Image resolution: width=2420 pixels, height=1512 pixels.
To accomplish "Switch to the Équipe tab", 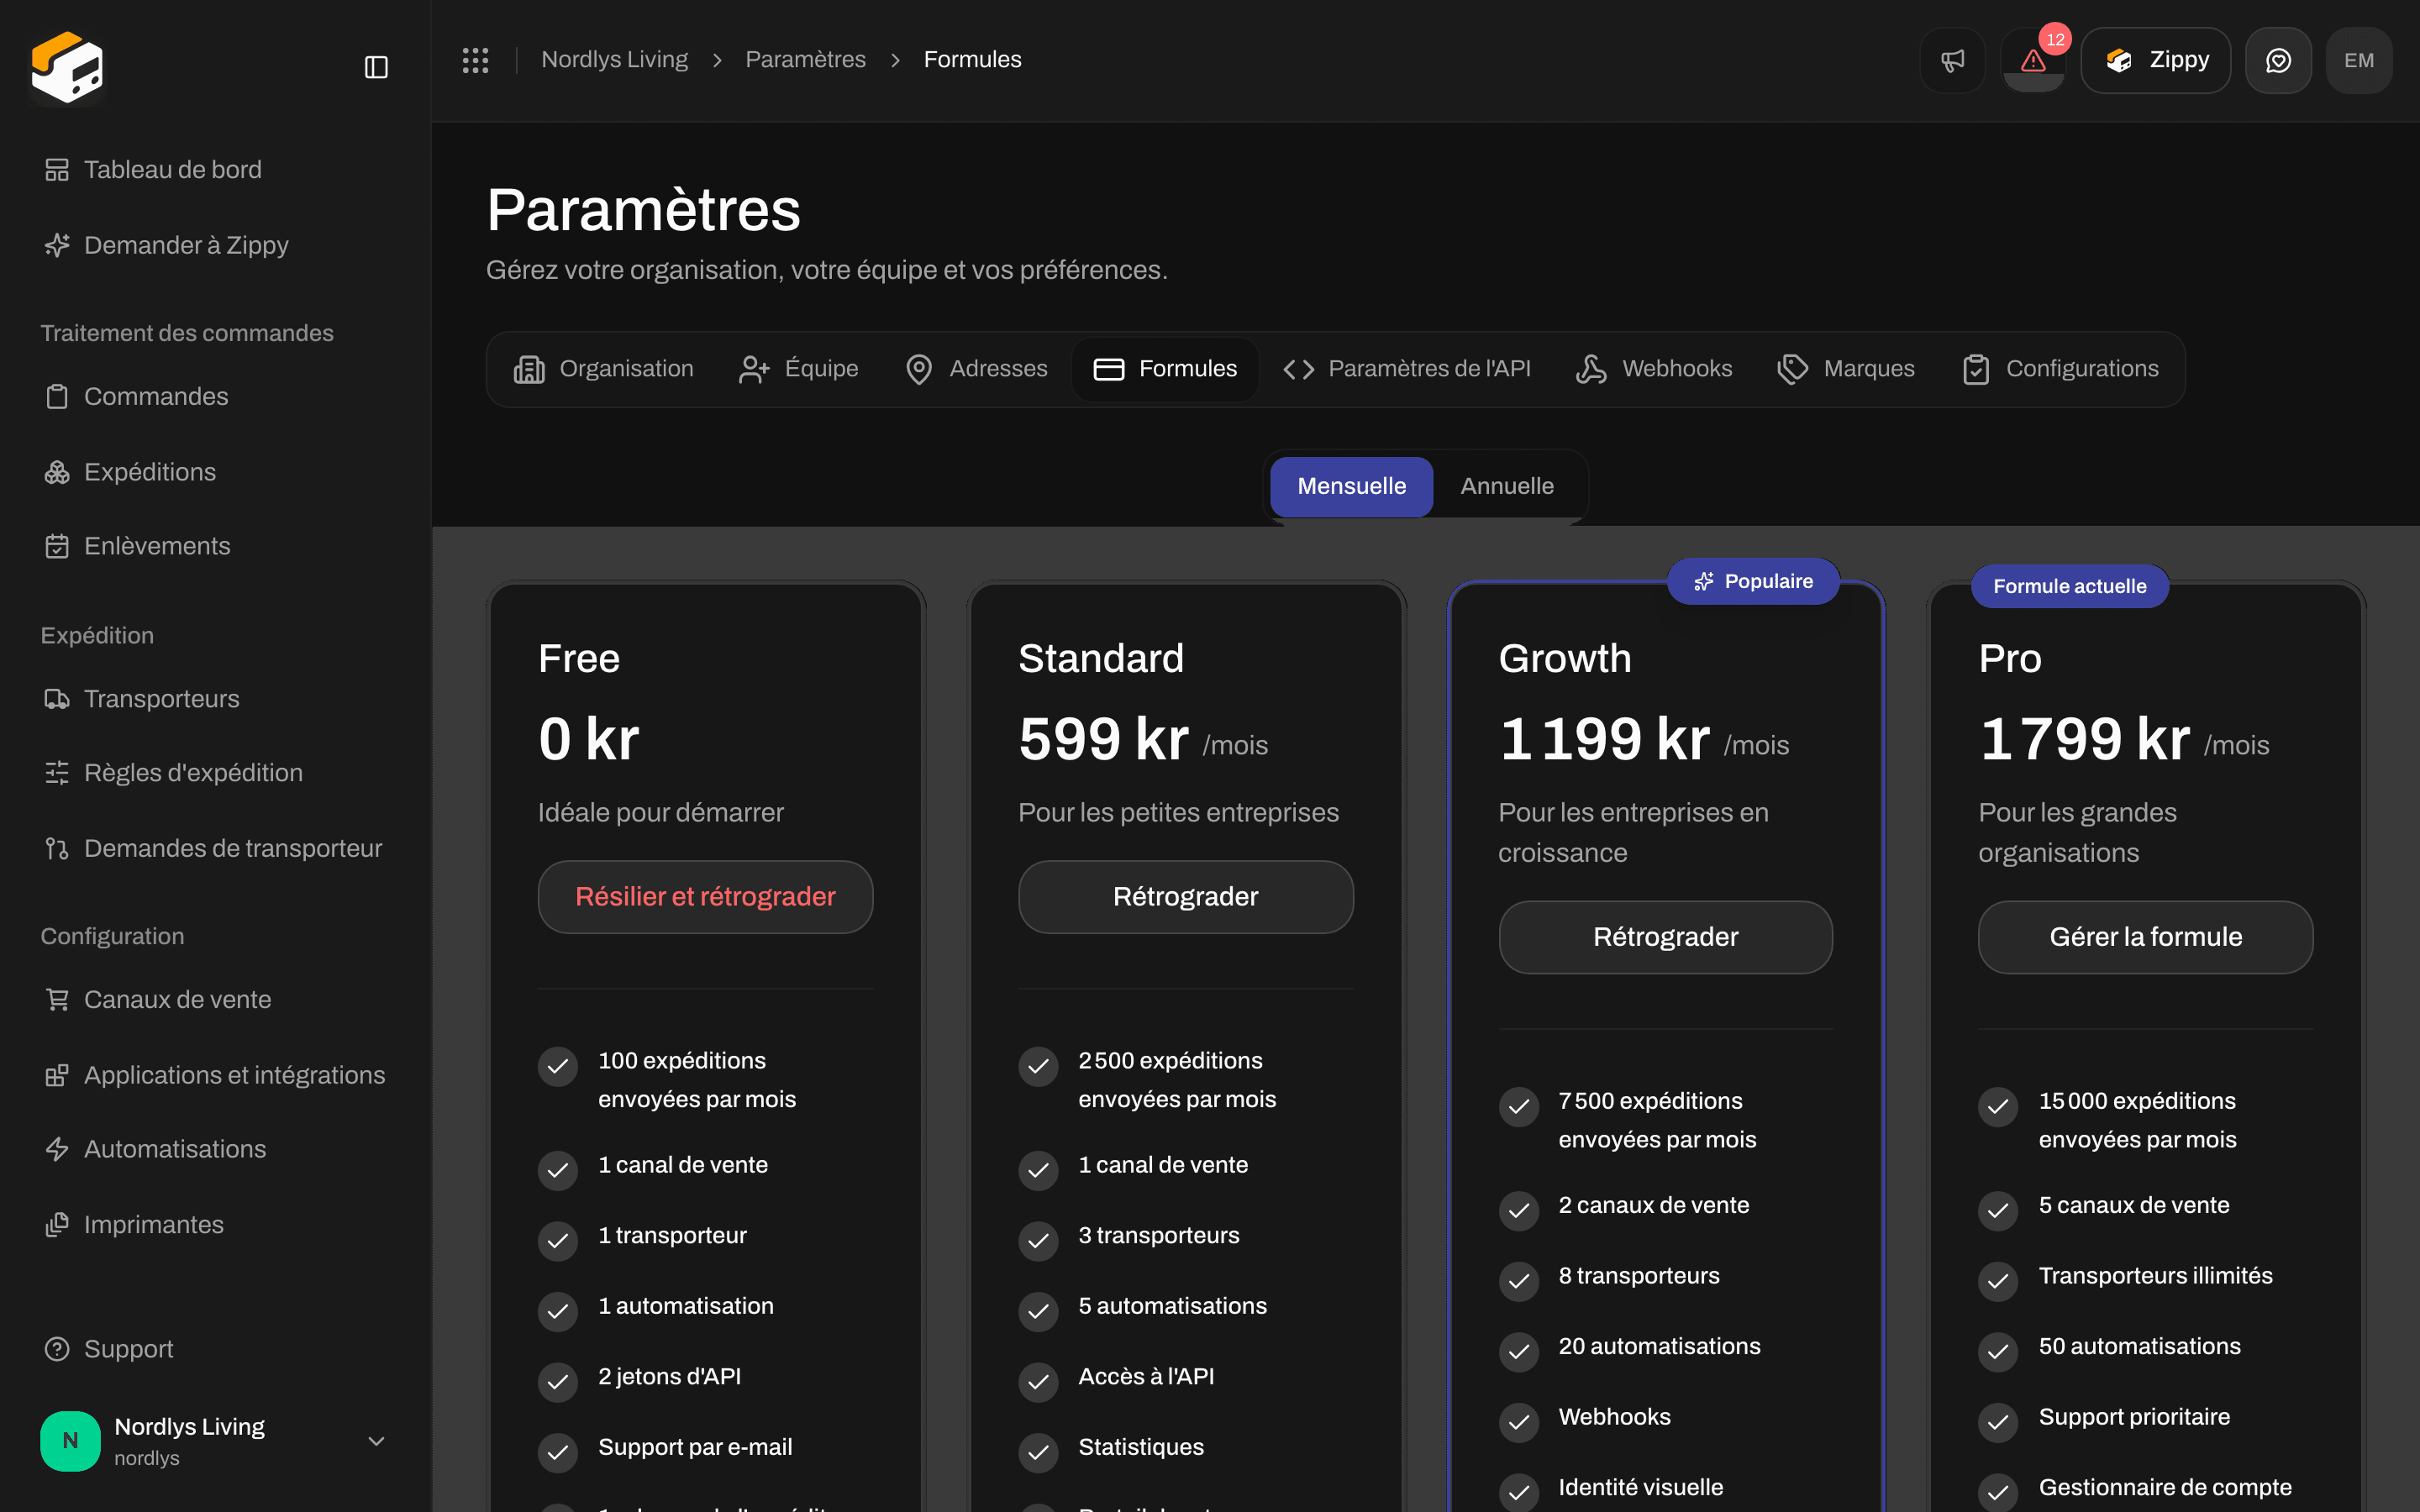I will 798,369.
